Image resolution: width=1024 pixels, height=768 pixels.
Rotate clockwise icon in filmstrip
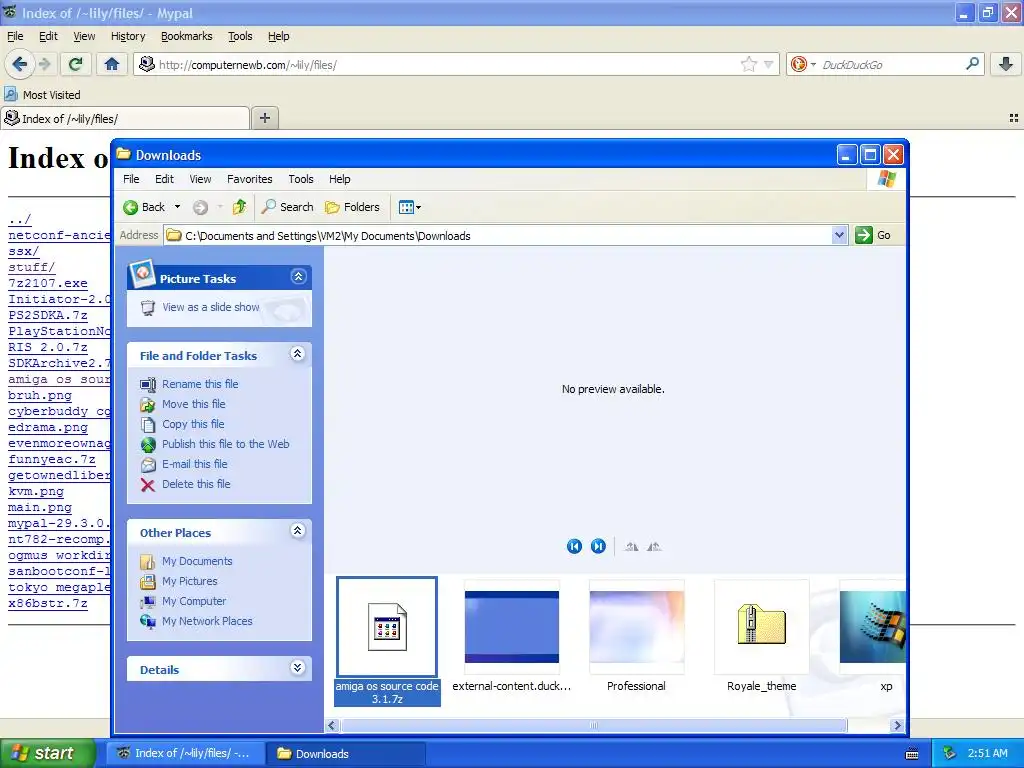click(631, 547)
